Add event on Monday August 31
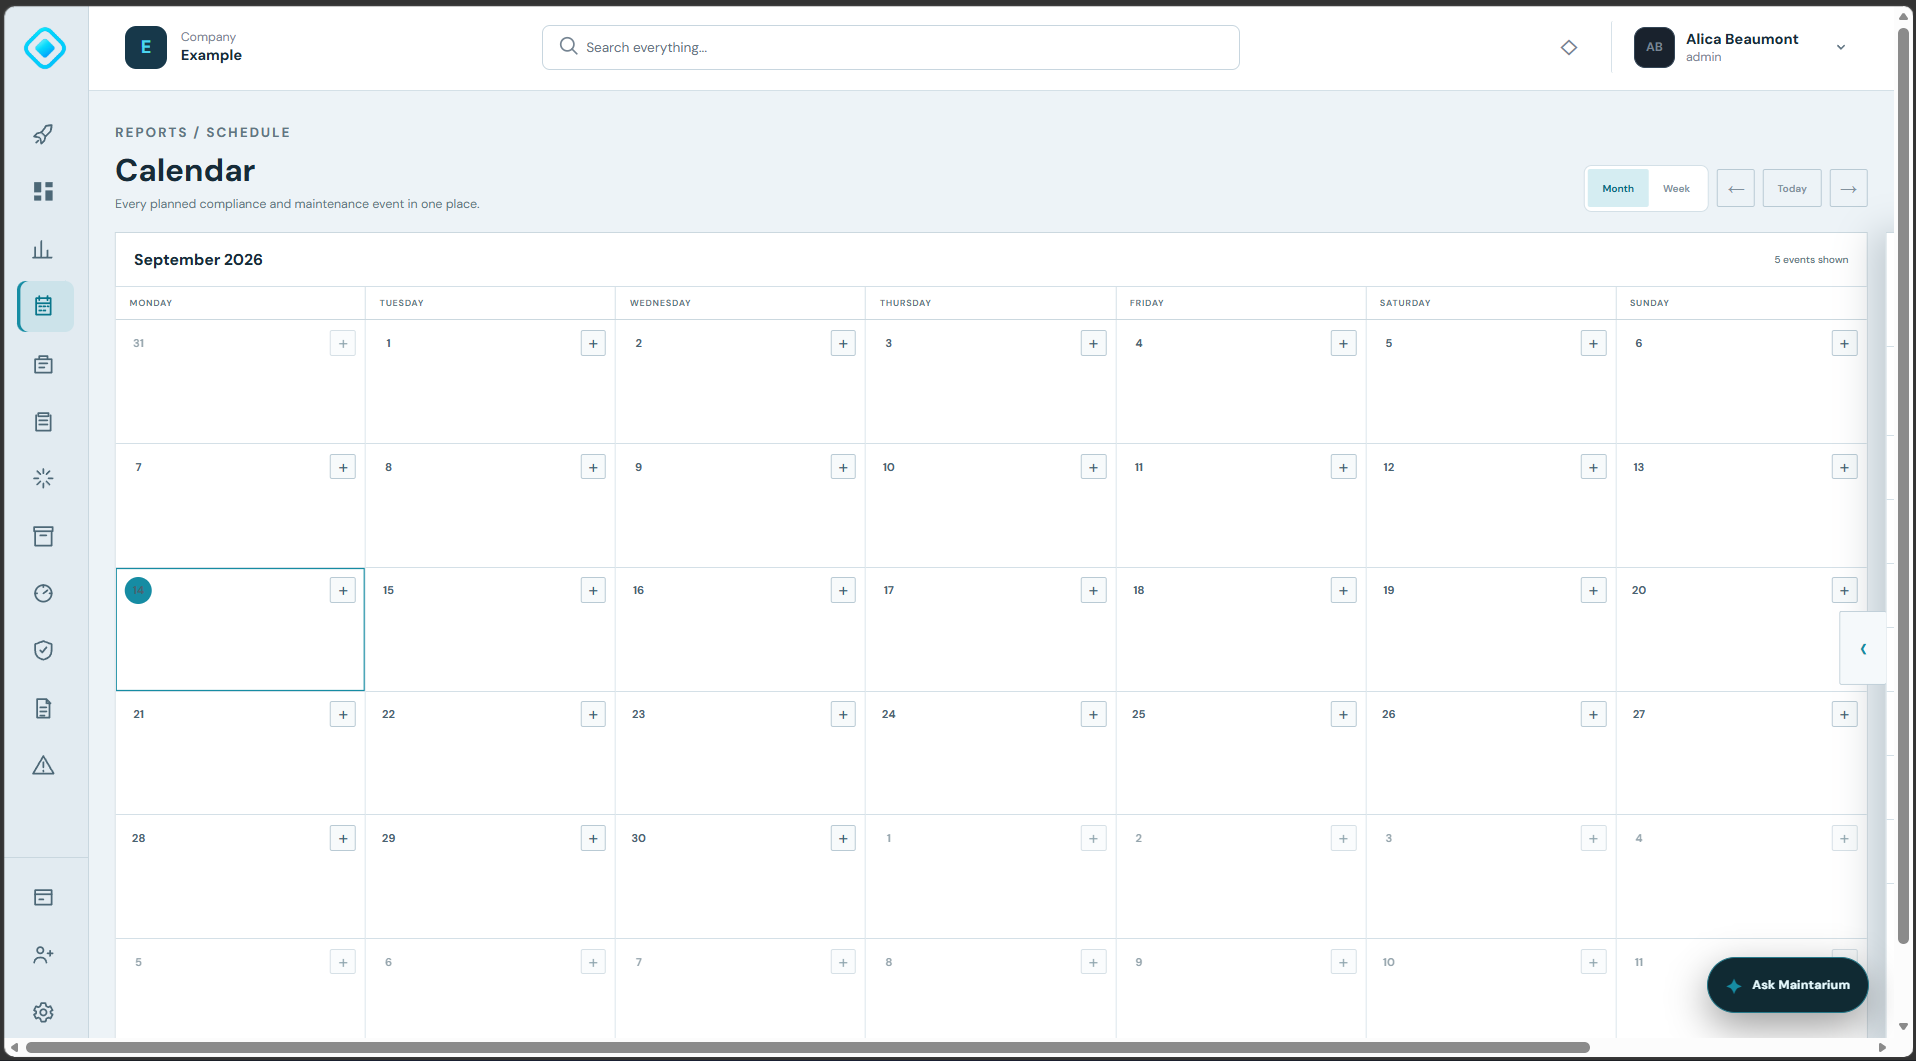1916x1061 pixels. (x=343, y=343)
